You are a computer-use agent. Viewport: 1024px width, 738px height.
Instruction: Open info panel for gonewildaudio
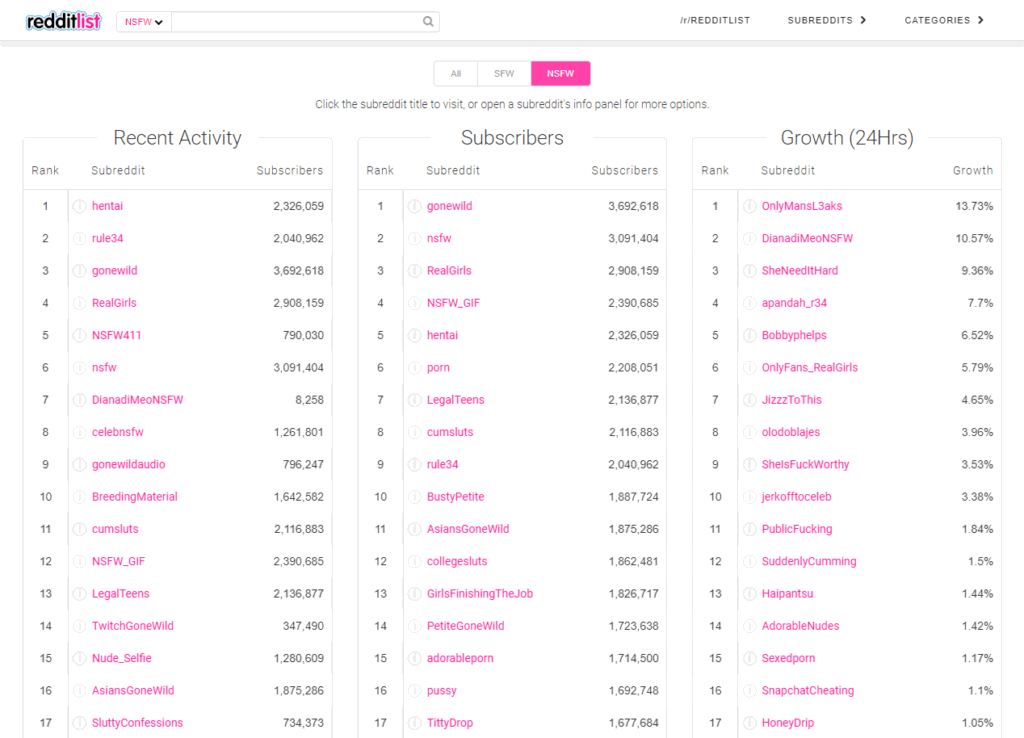tap(80, 465)
